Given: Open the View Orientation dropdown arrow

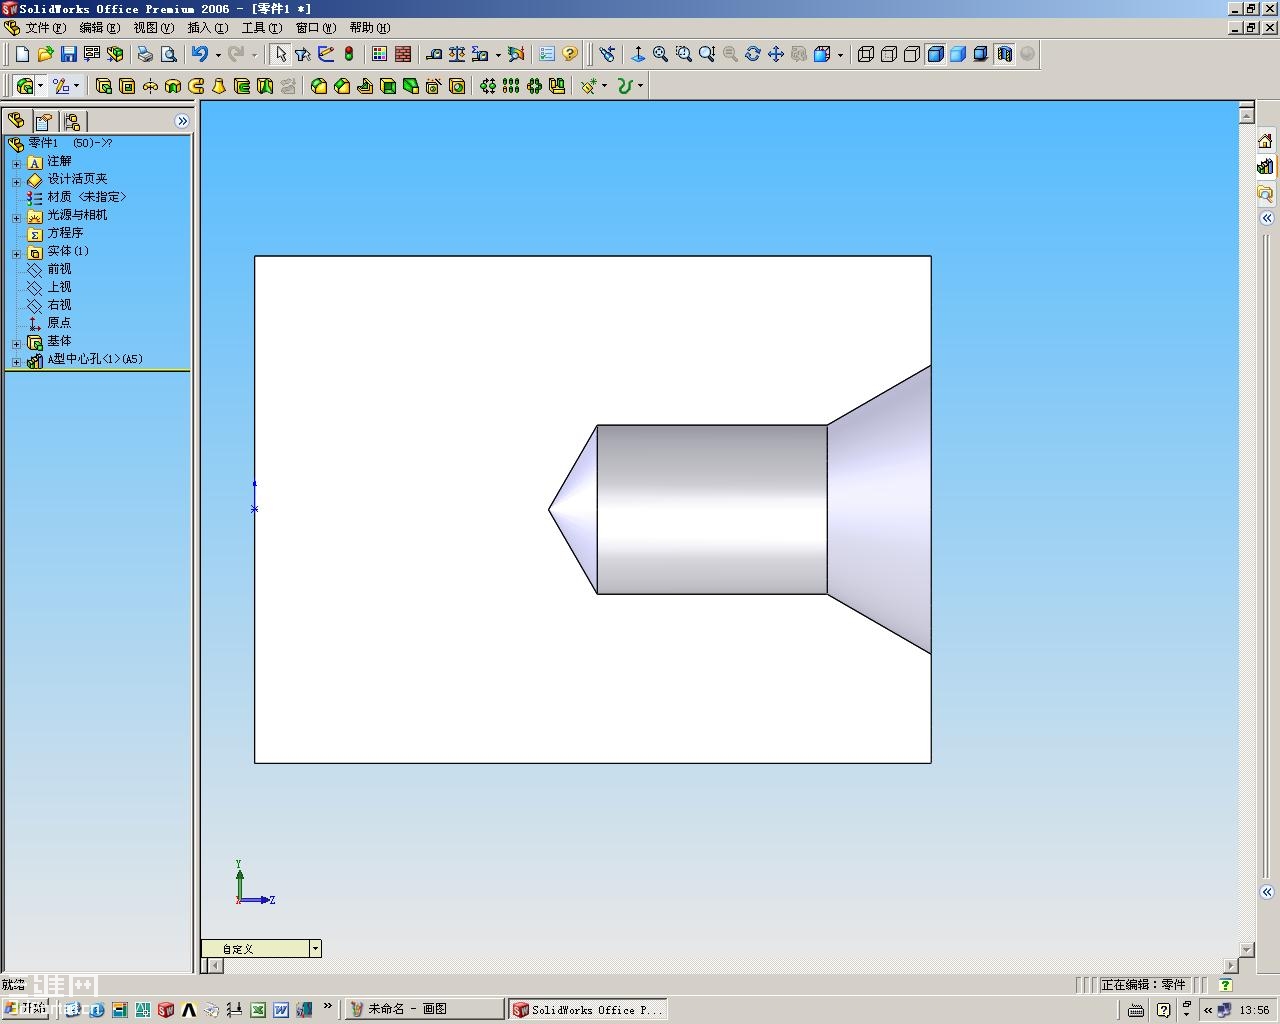Looking at the screenshot, I should coord(840,55).
